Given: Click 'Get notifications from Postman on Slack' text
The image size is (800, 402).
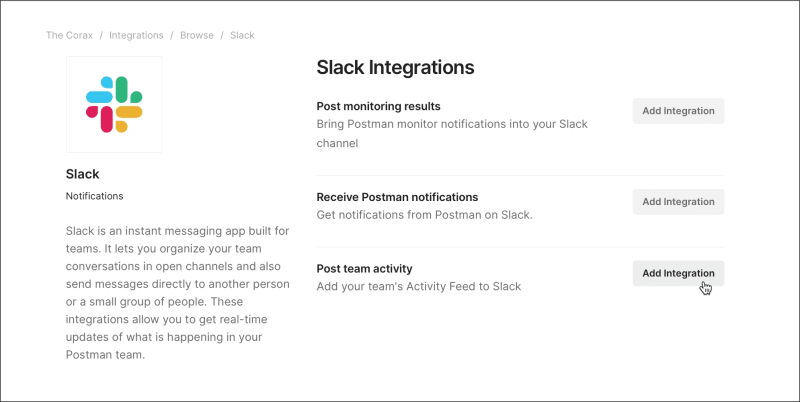Looking at the screenshot, I should pos(424,215).
